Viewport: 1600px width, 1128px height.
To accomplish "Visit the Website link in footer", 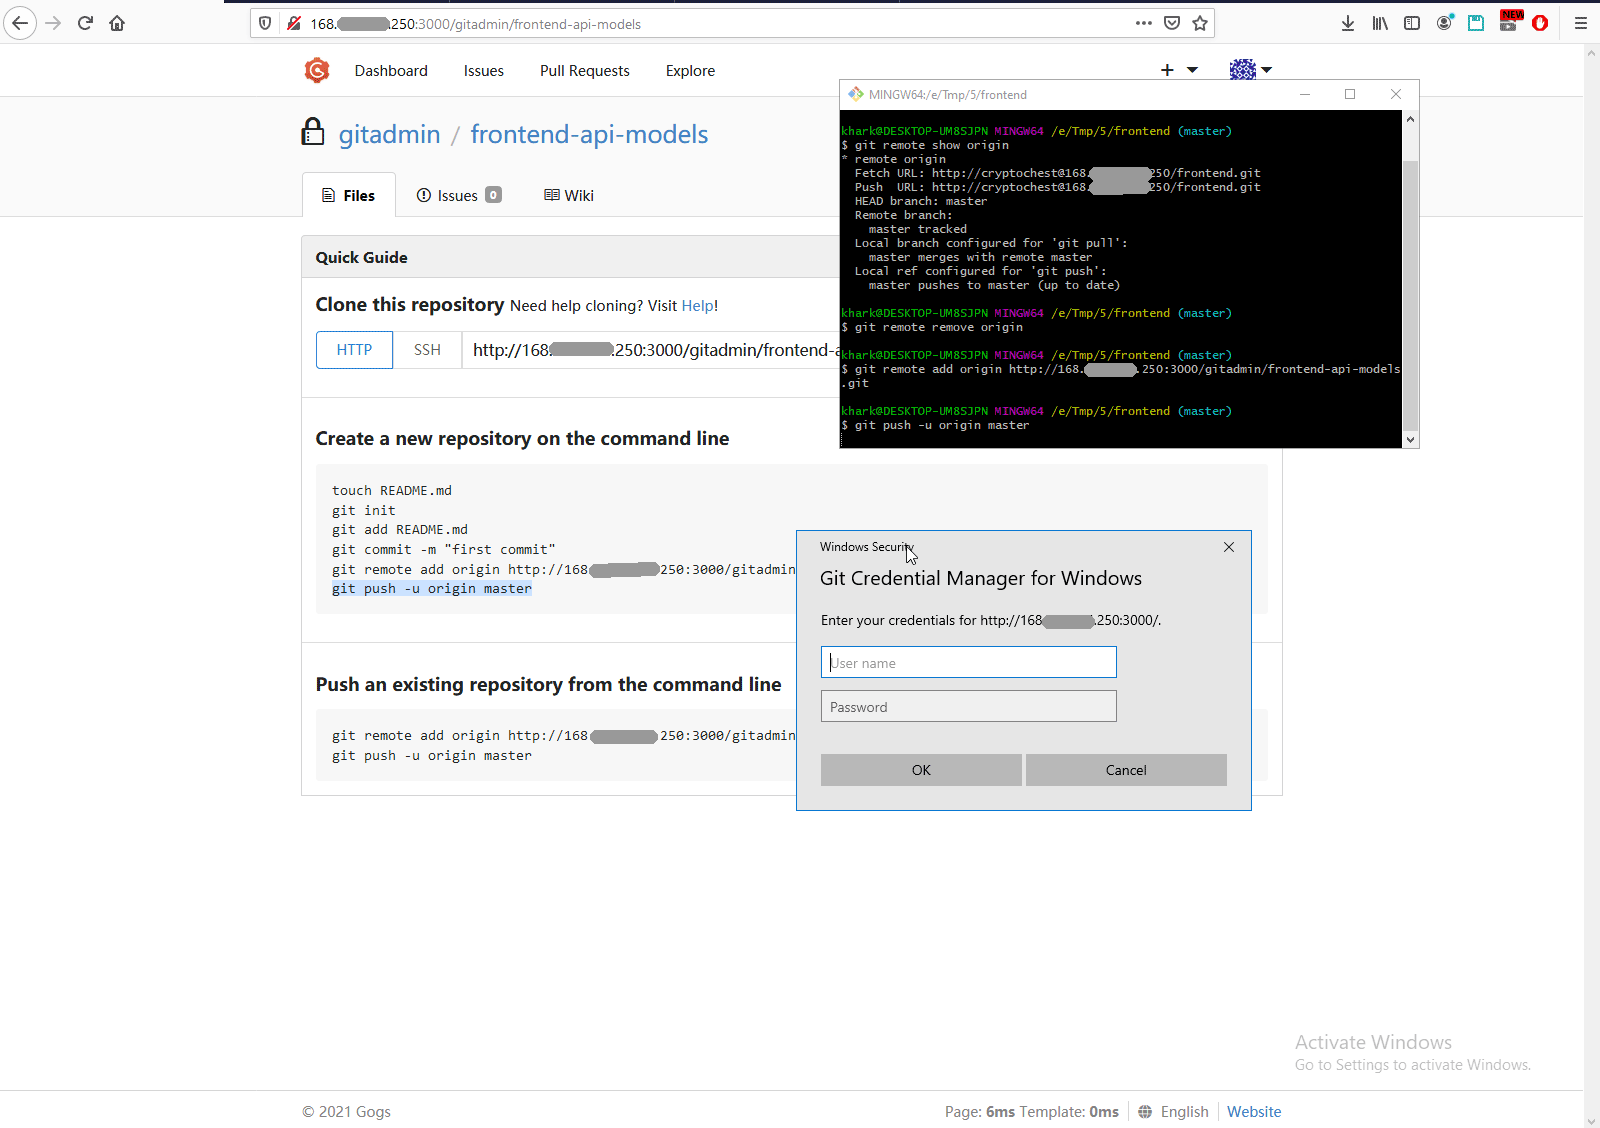I will (x=1254, y=1112).
